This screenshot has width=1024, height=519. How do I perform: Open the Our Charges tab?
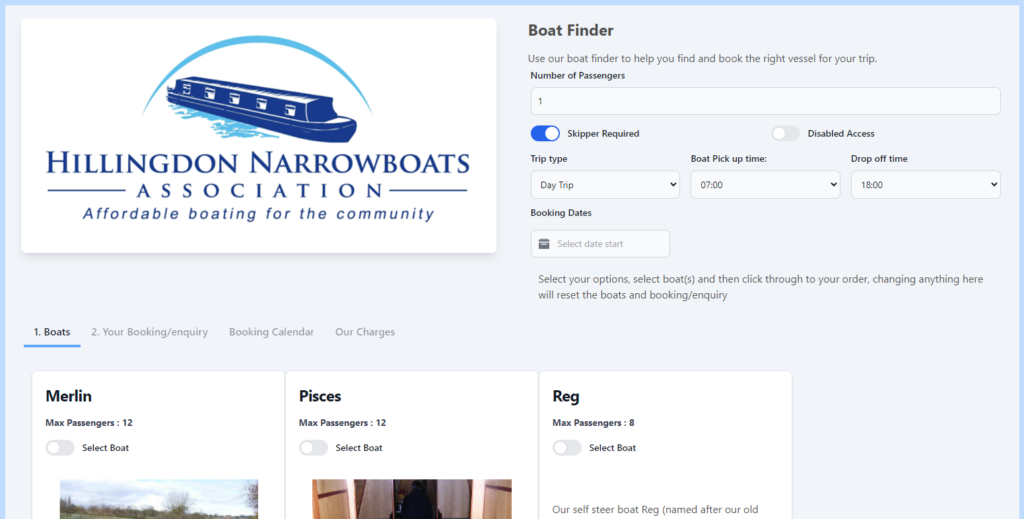(365, 332)
